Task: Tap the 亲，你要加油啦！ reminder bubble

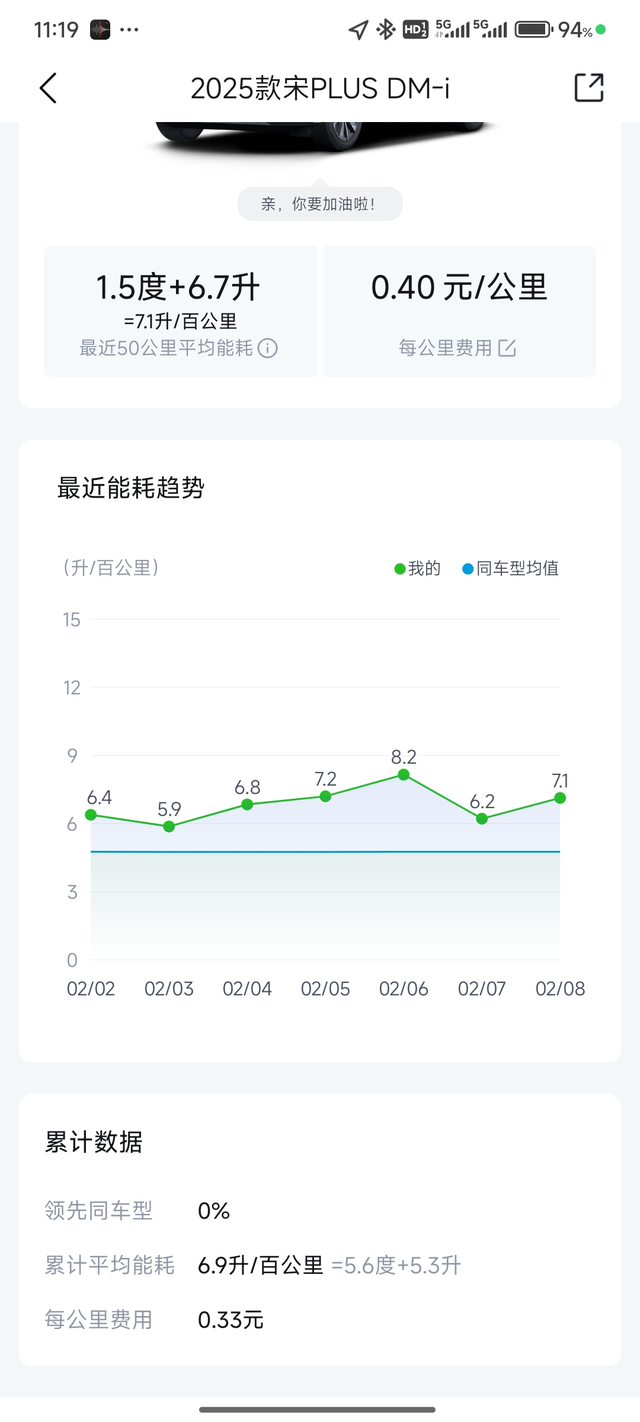Action: tap(320, 204)
